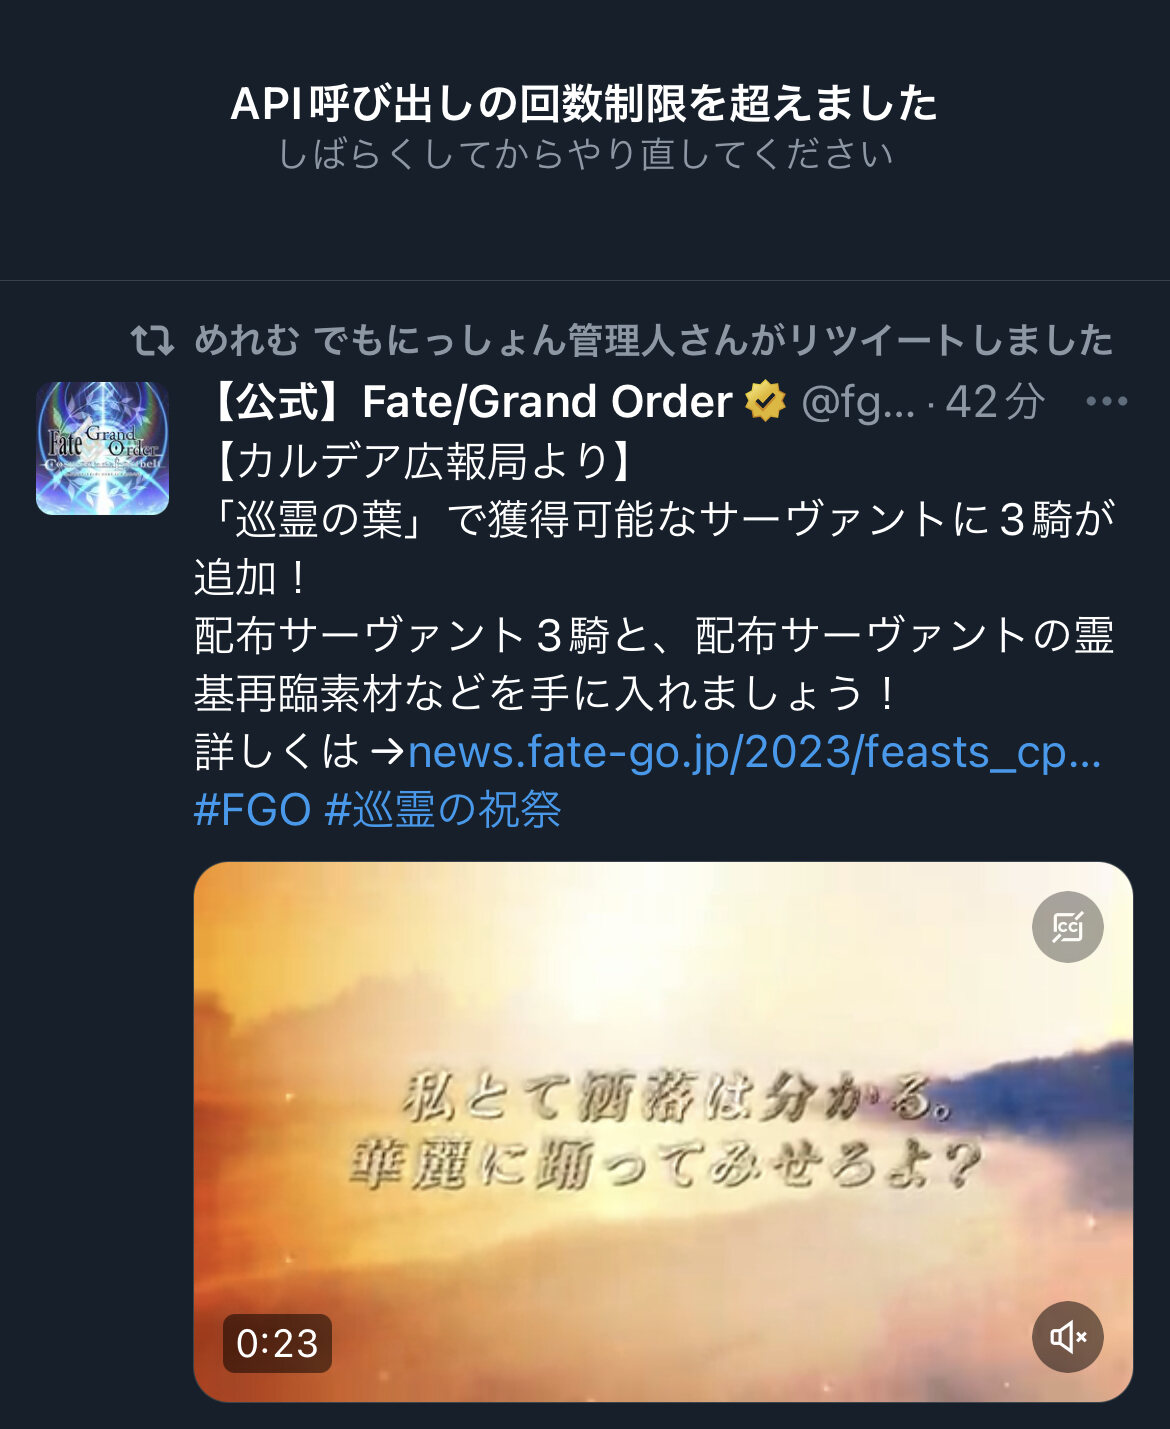1170x1429 pixels.
Task: Toggle closed captions on the video
Action: (x=1067, y=927)
